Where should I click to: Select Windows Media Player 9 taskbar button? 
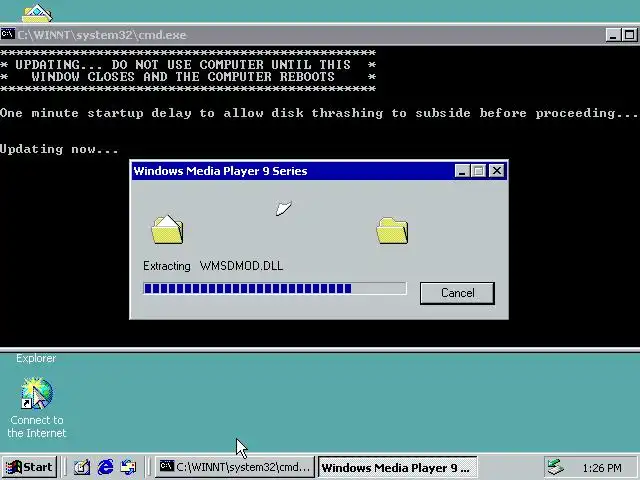397,467
